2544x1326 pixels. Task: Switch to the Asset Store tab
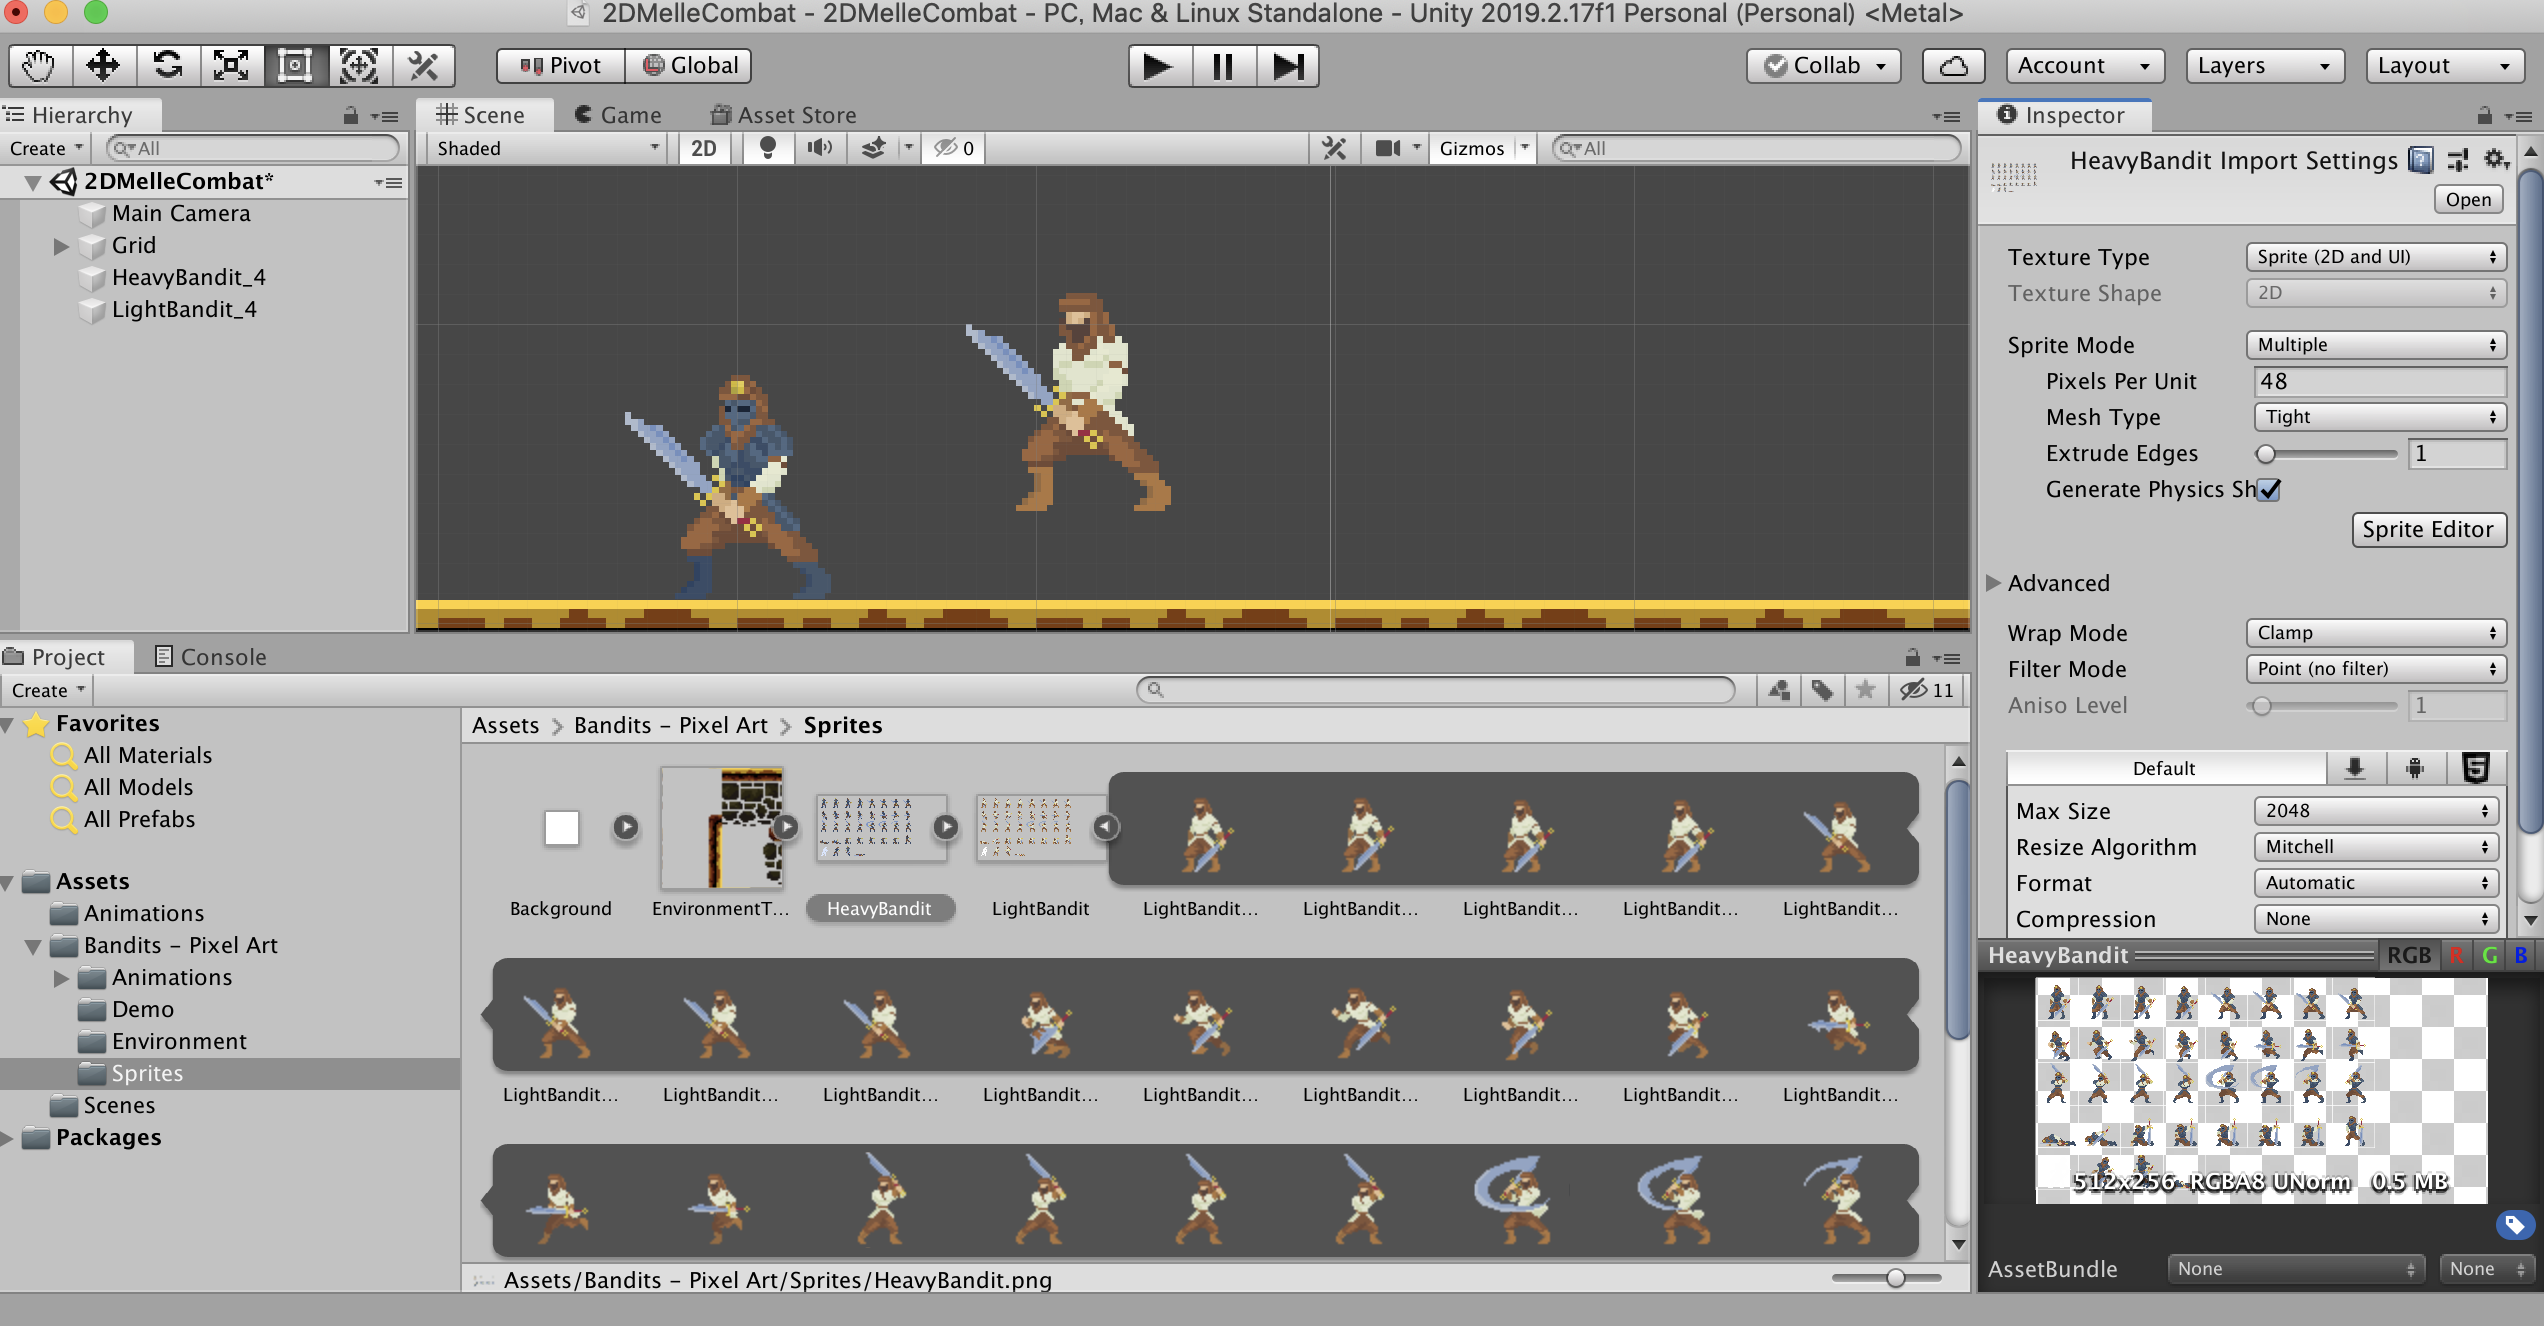tap(784, 115)
